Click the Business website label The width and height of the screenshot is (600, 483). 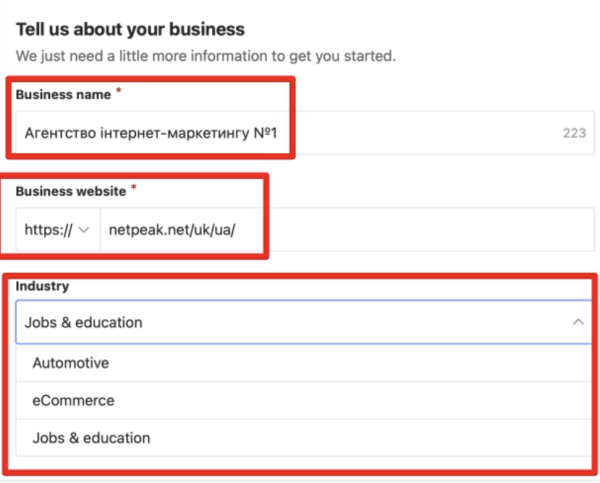click(x=71, y=191)
